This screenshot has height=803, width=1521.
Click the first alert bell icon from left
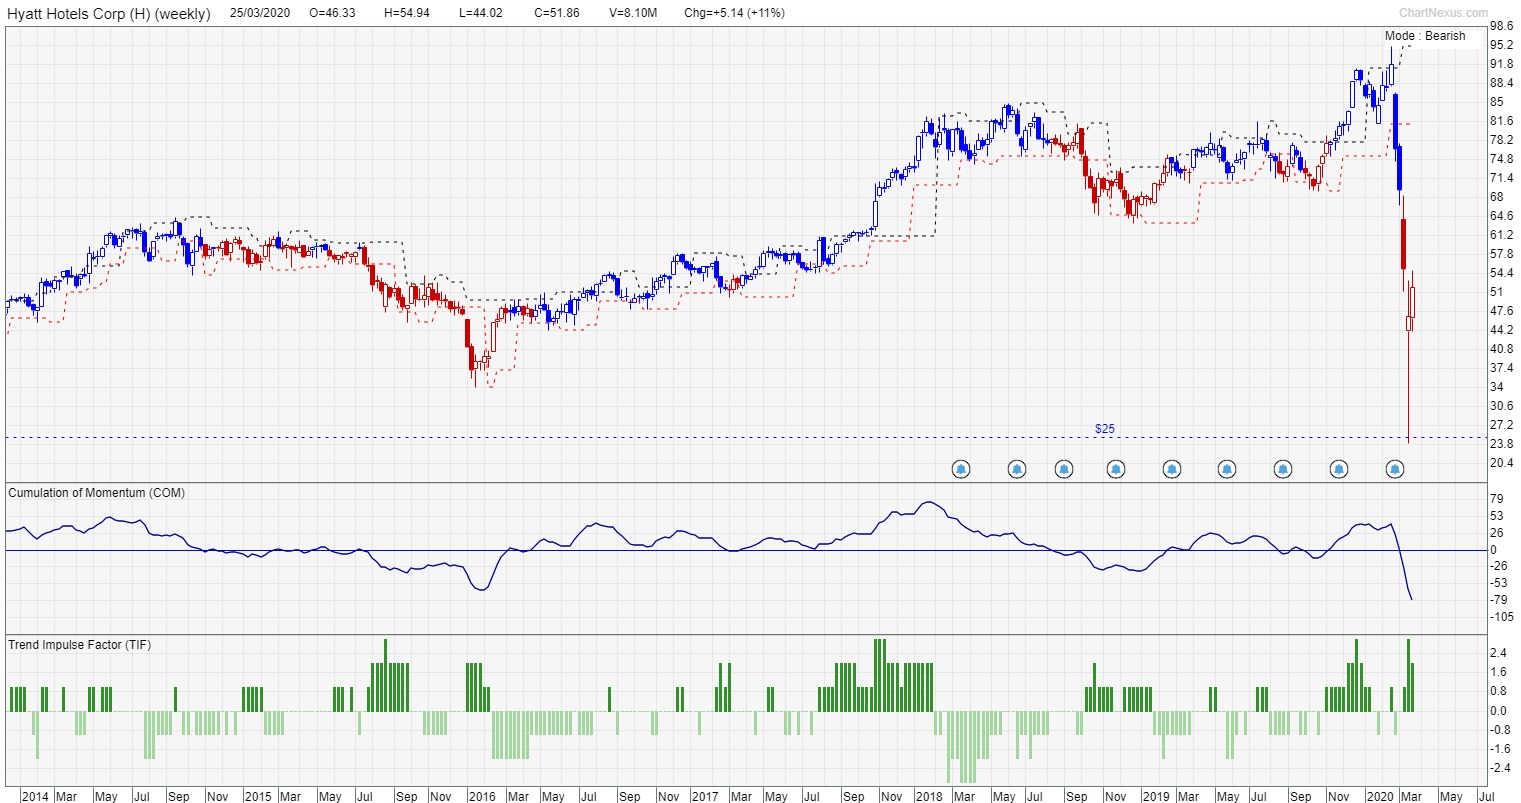(x=960, y=468)
